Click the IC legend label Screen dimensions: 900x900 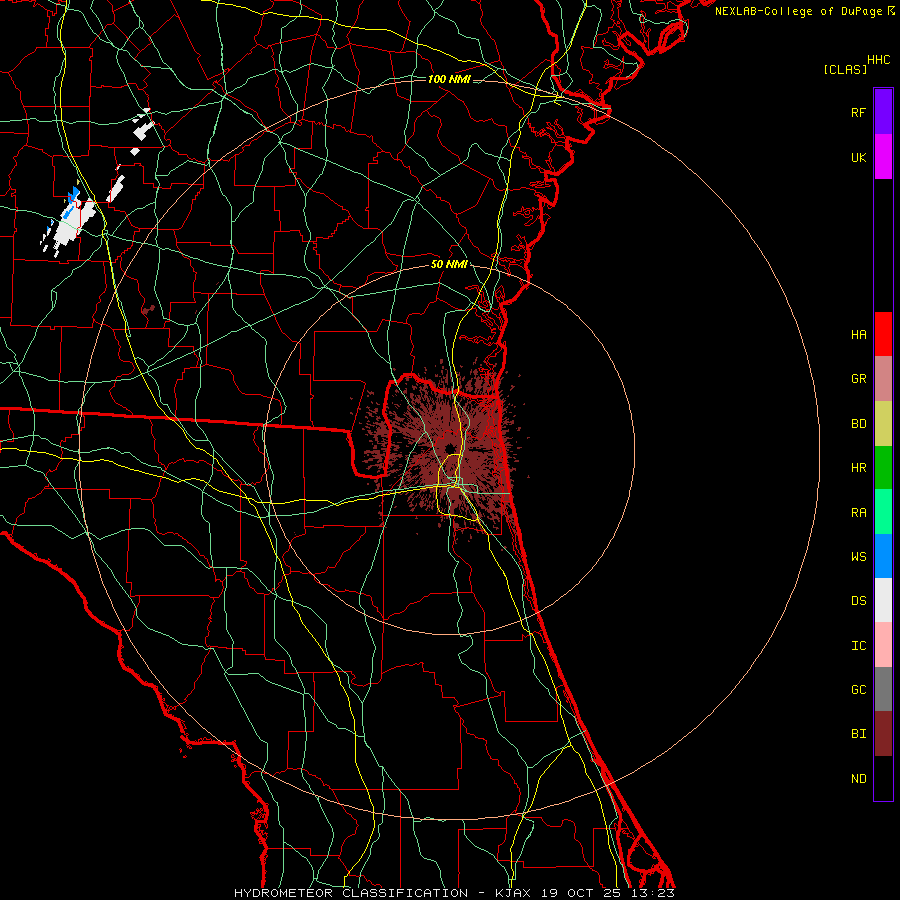pyautogui.click(x=858, y=646)
